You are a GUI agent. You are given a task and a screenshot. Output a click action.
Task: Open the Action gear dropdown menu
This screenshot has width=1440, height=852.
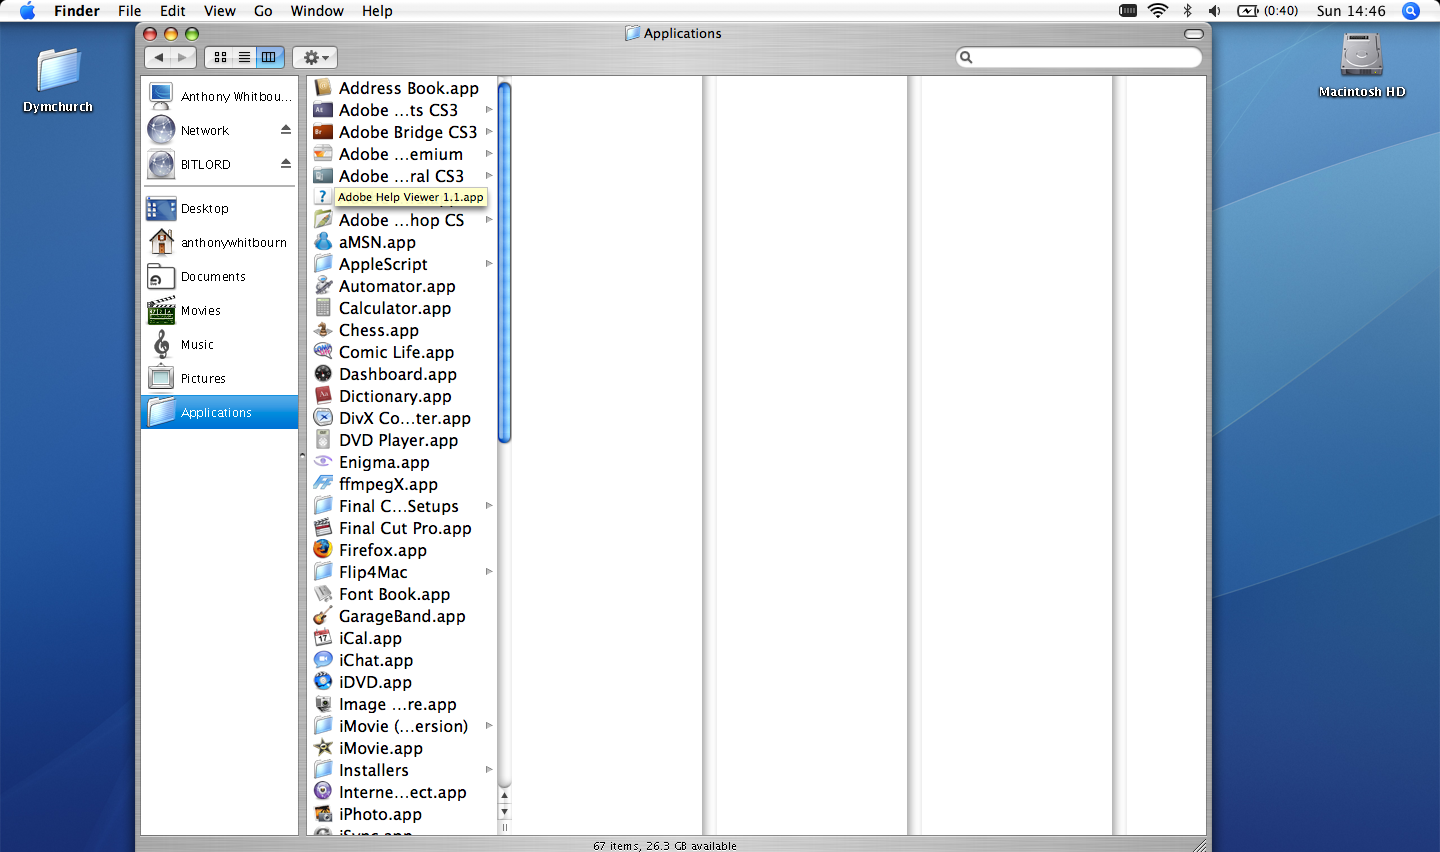pyautogui.click(x=315, y=57)
